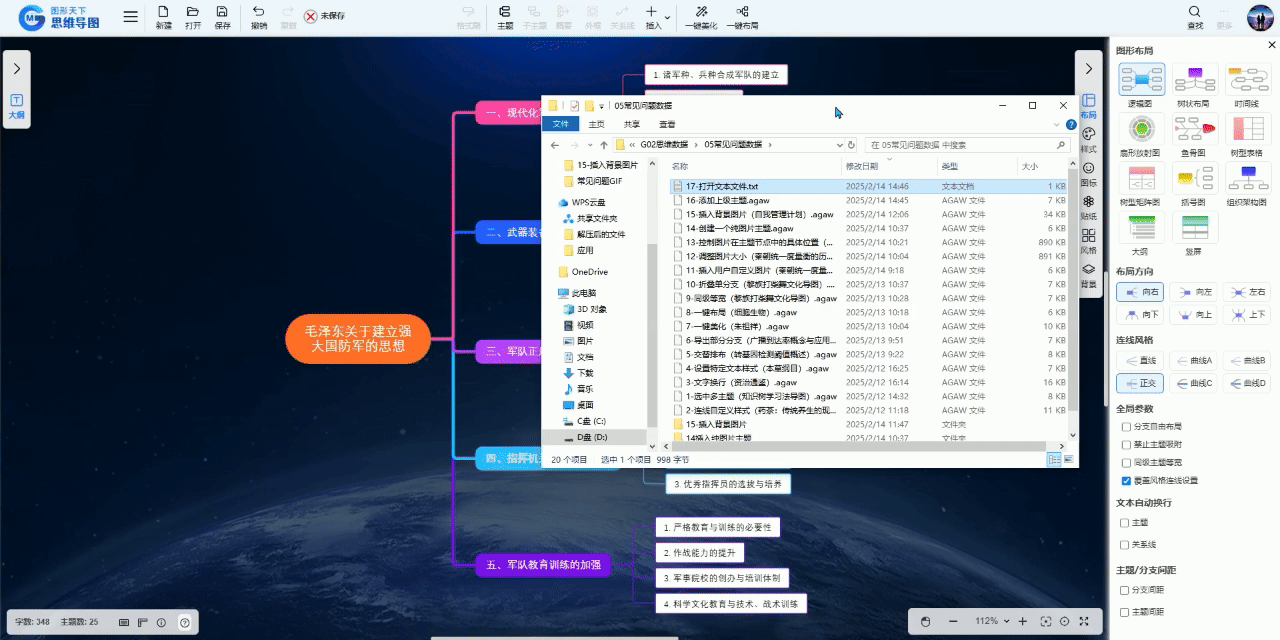
Task: Expand the left 大纲 panel chevron
Action: (x=17, y=69)
